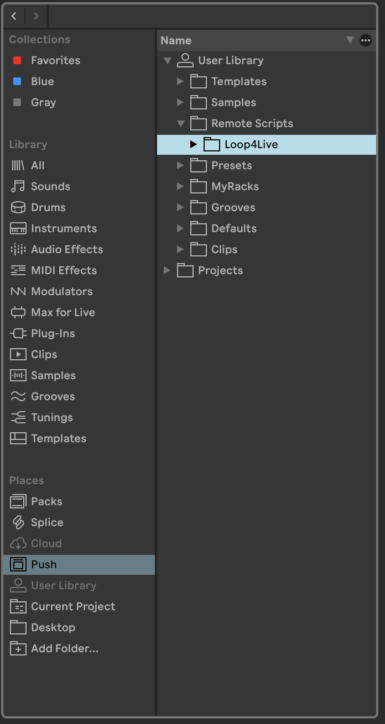Click the Name column header

click(x=176, y=41)
